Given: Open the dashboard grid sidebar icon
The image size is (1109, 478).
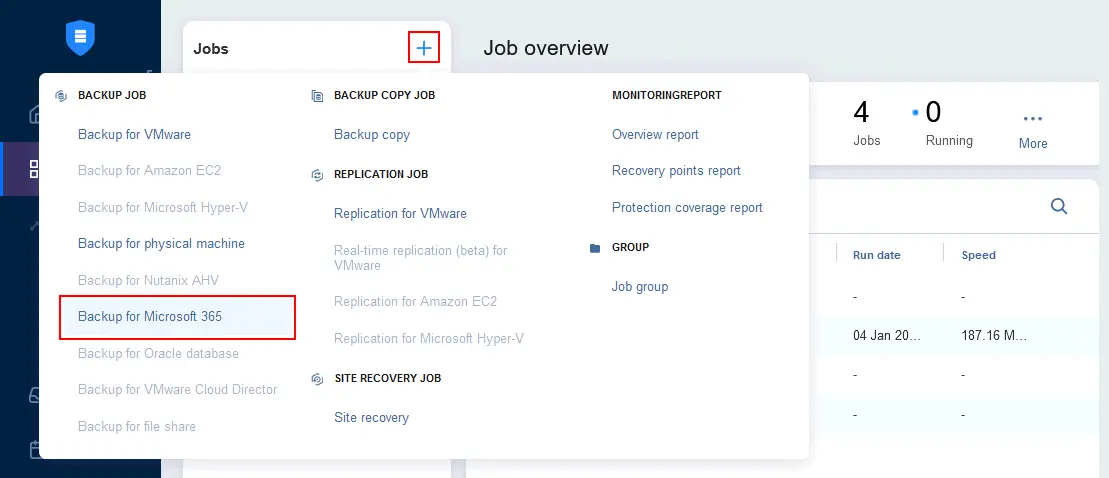Looking at the screenshot, I should (34, 168).
